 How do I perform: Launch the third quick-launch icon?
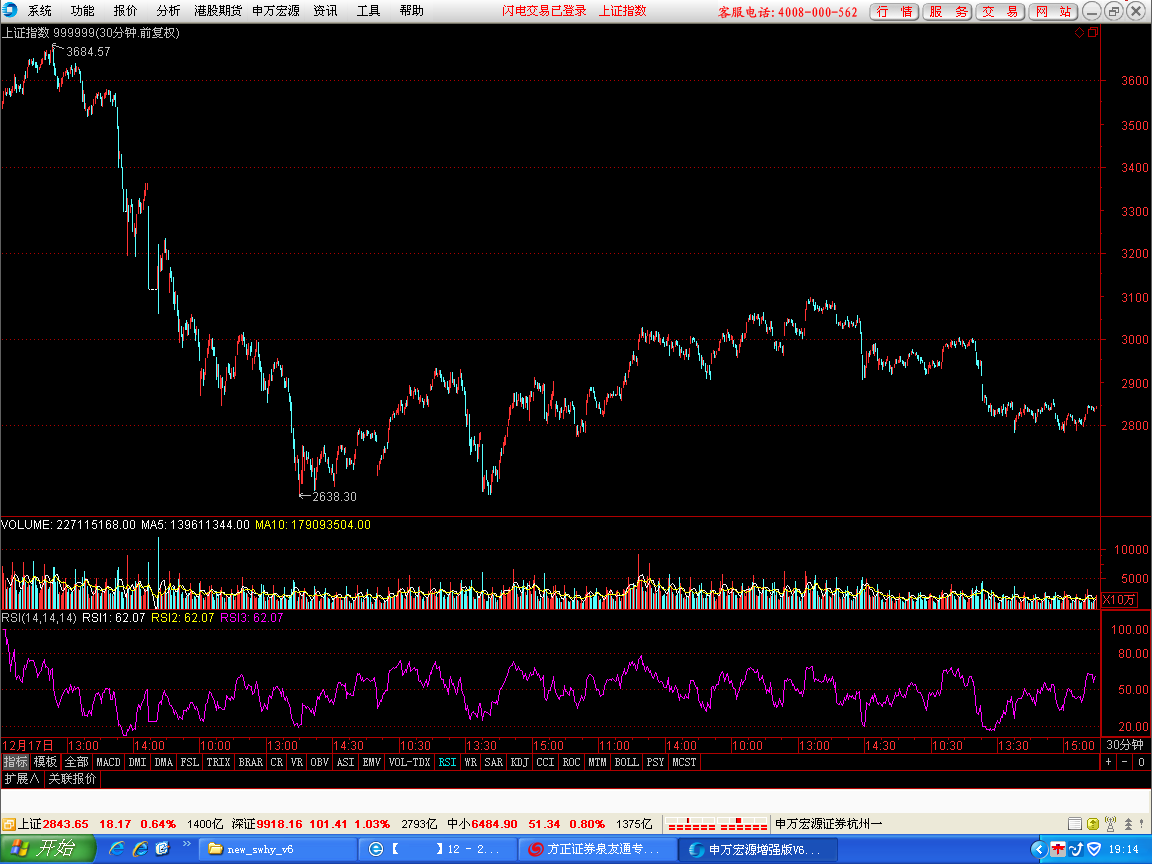point(162,849)
